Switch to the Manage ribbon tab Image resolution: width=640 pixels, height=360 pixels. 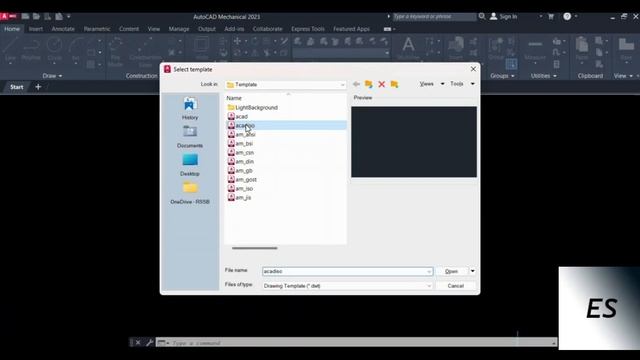coord(179,29)
